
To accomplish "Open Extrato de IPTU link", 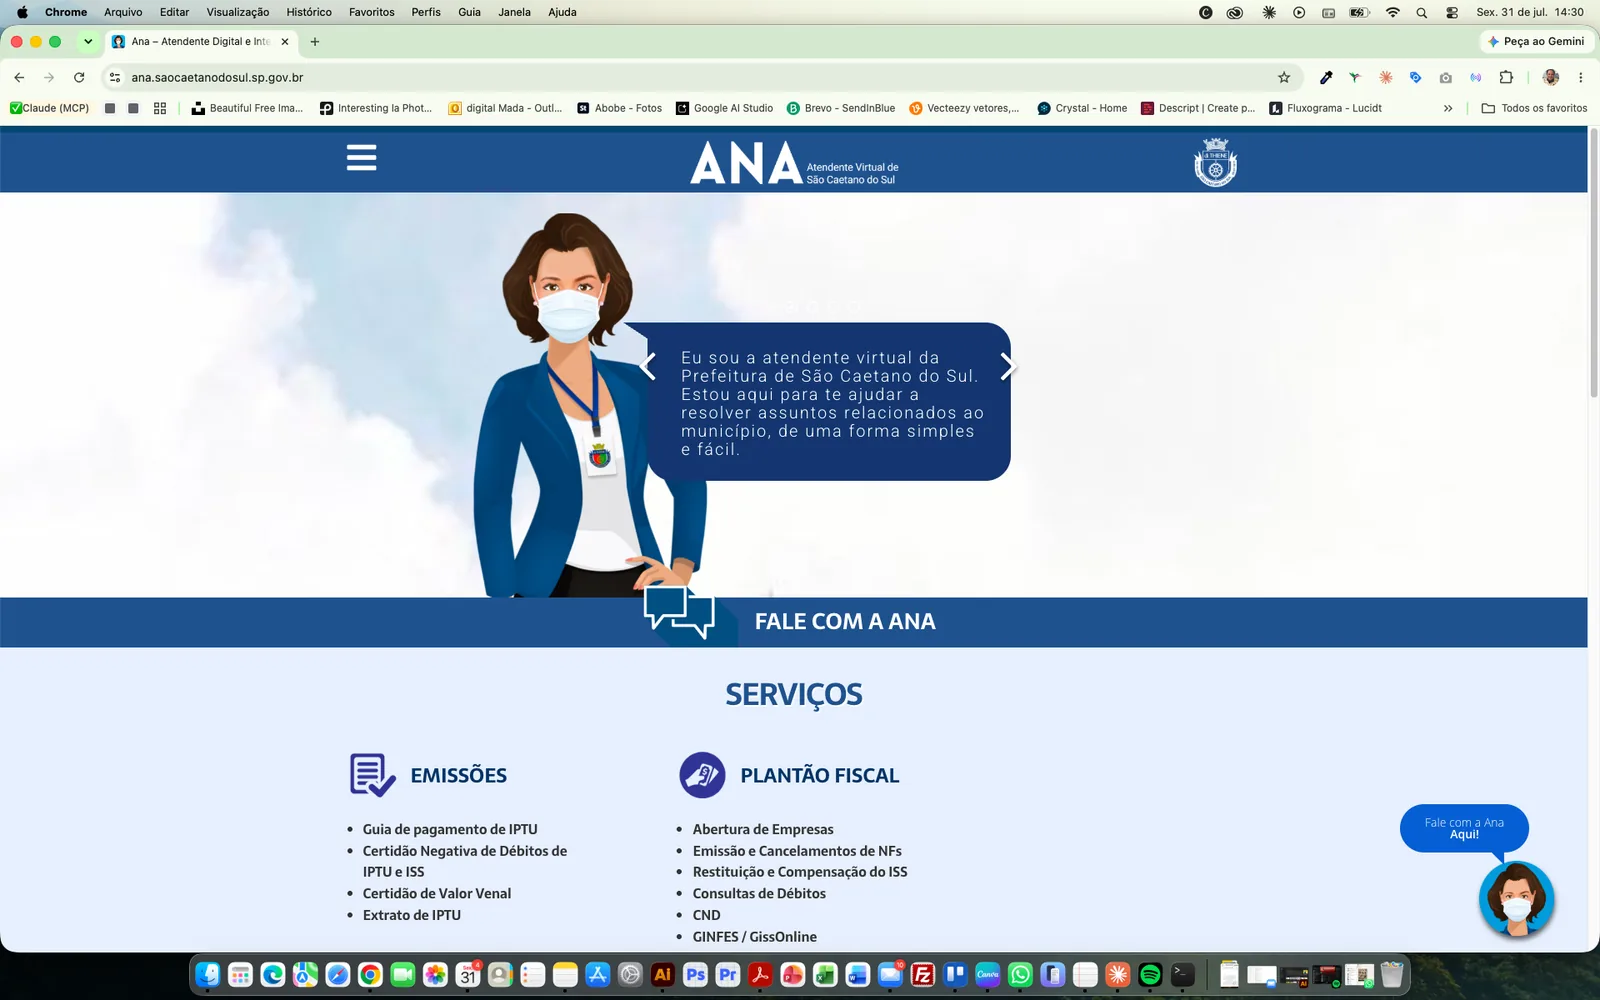I will click(x=412, y=915).
